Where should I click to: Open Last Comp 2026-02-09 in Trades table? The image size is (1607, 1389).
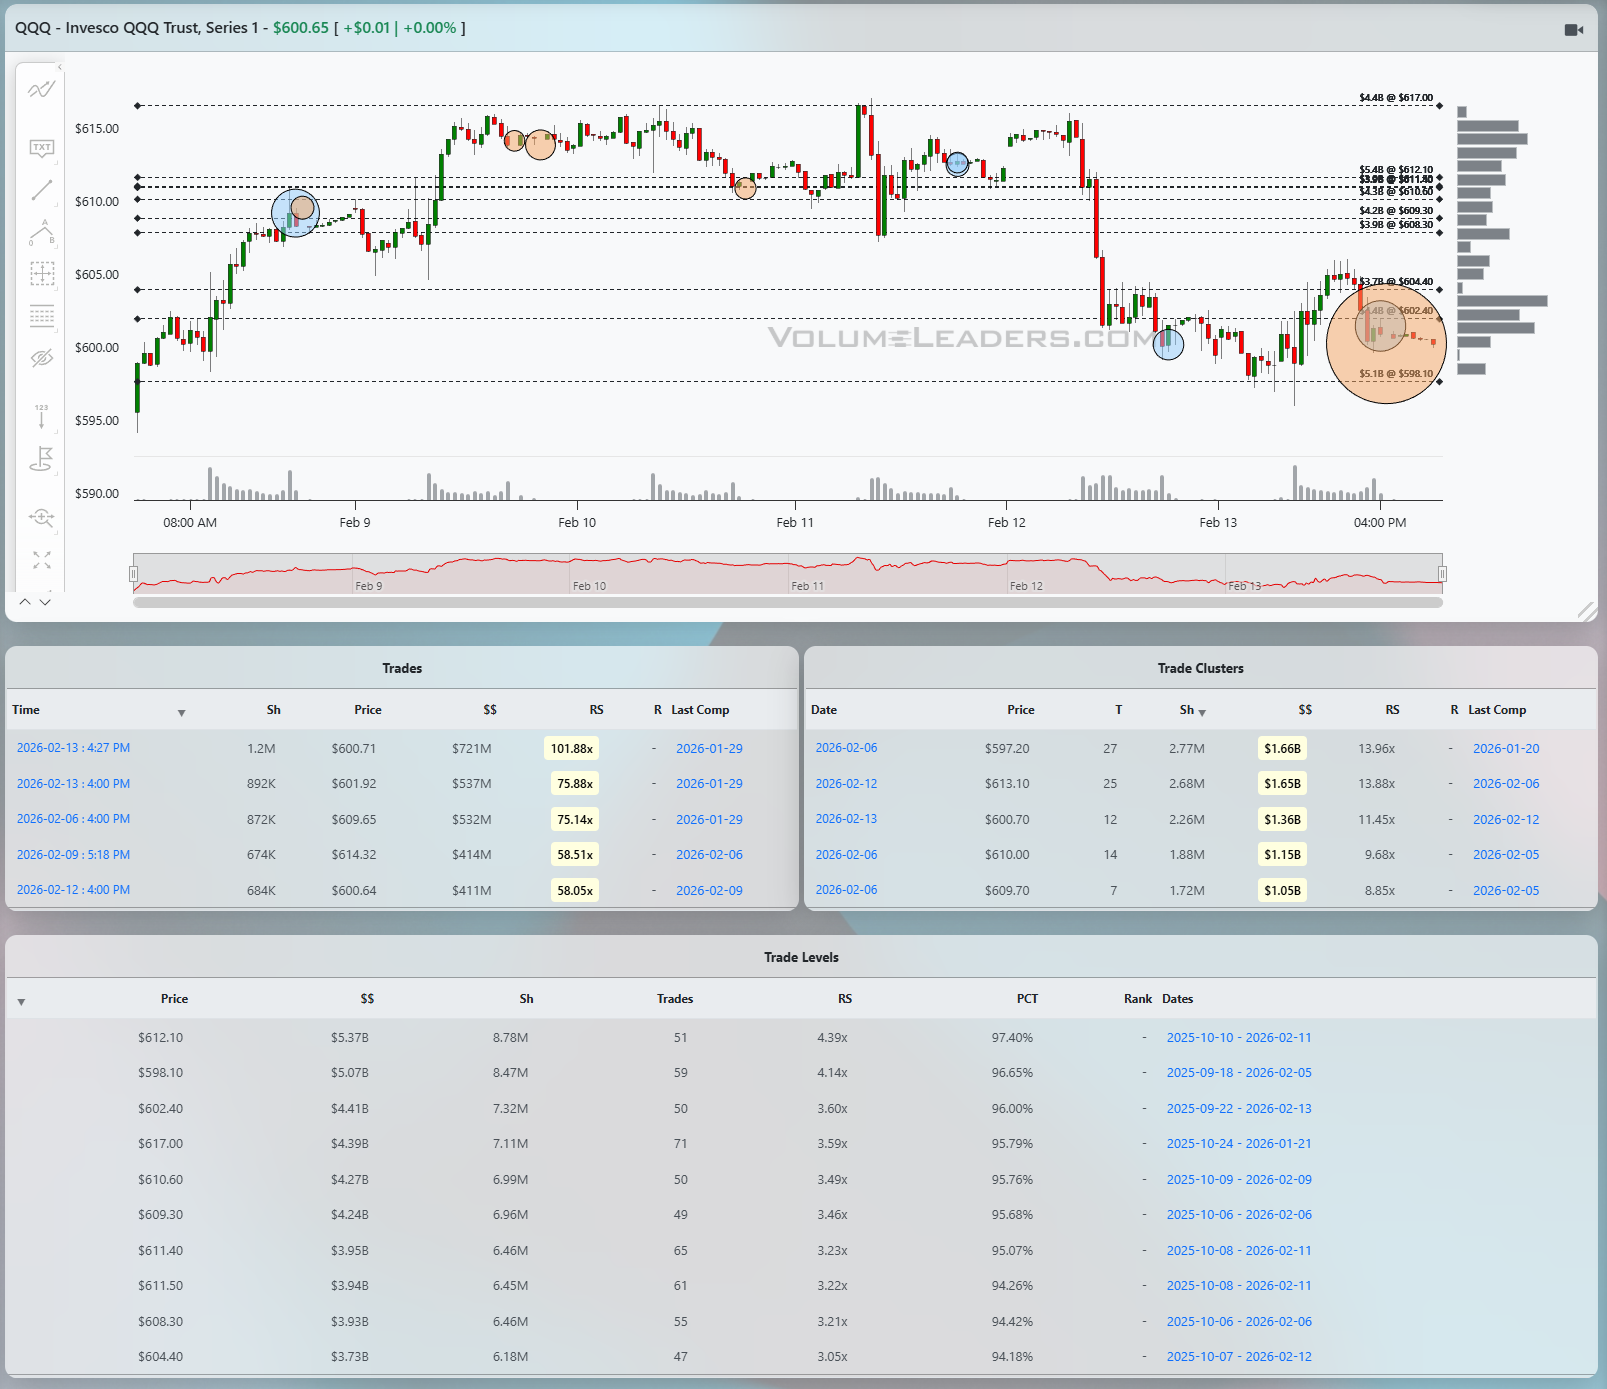709,891
